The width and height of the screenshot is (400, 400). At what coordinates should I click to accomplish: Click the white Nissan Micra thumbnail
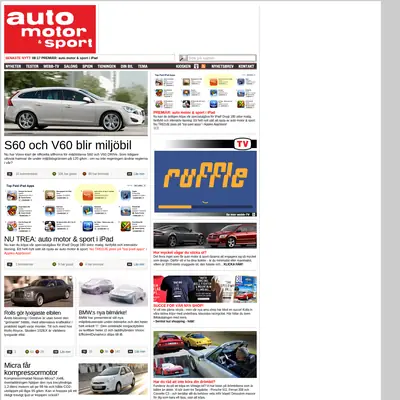pyautogui.click(x=113, y=379)
